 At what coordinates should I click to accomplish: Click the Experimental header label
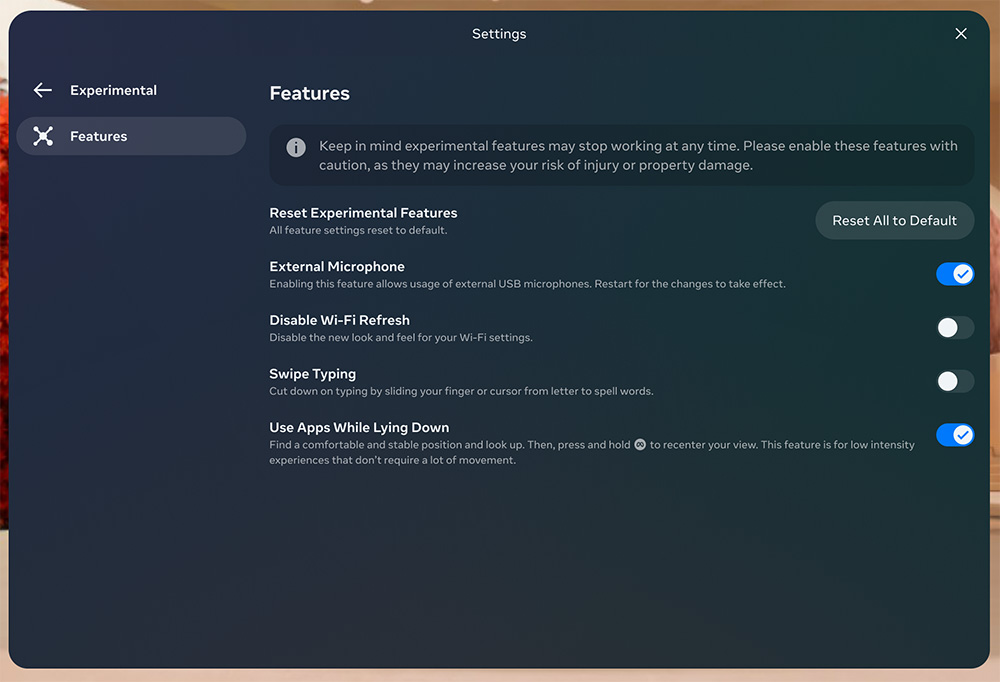[113, 90]
